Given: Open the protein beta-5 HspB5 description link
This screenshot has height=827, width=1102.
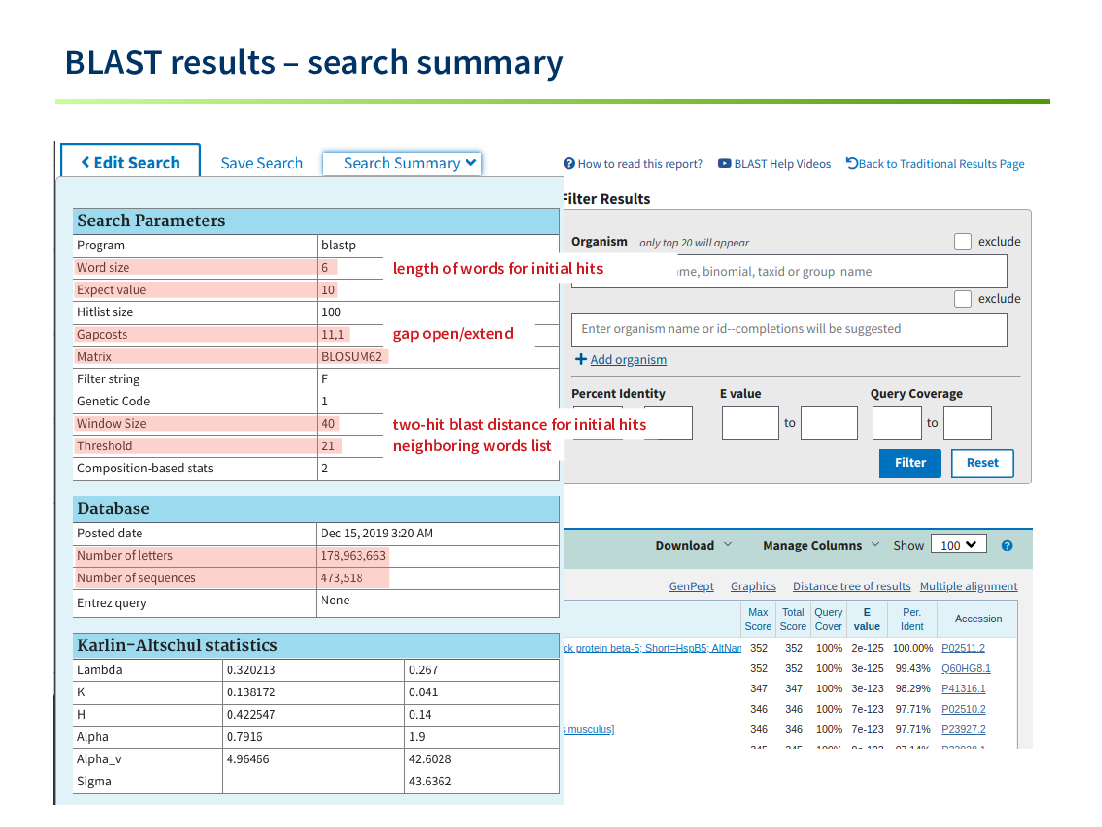Looking at the screenshot, I should point(652,648).
